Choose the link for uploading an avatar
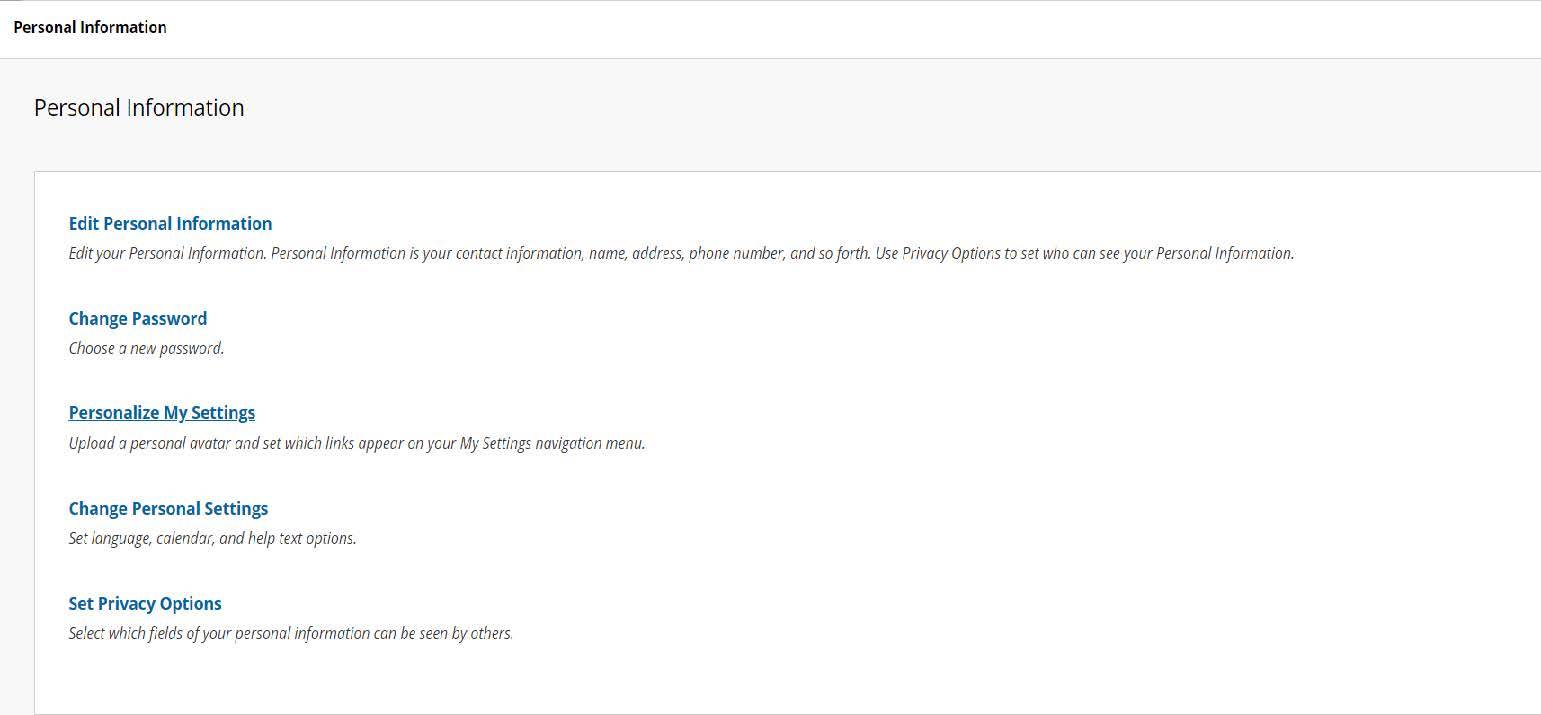The width and height of the screenshot is (1541, 715). (161, 413)
